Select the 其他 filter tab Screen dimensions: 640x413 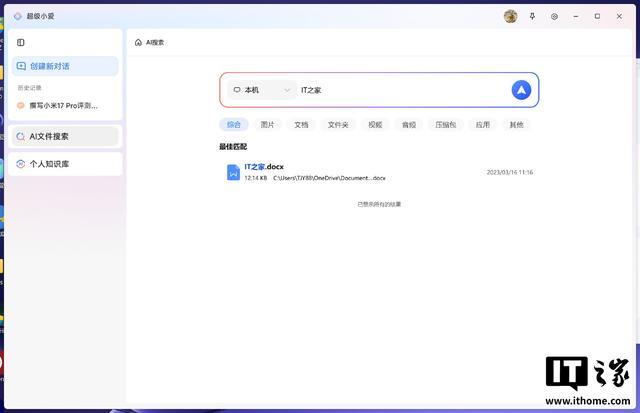click(516, 124)
